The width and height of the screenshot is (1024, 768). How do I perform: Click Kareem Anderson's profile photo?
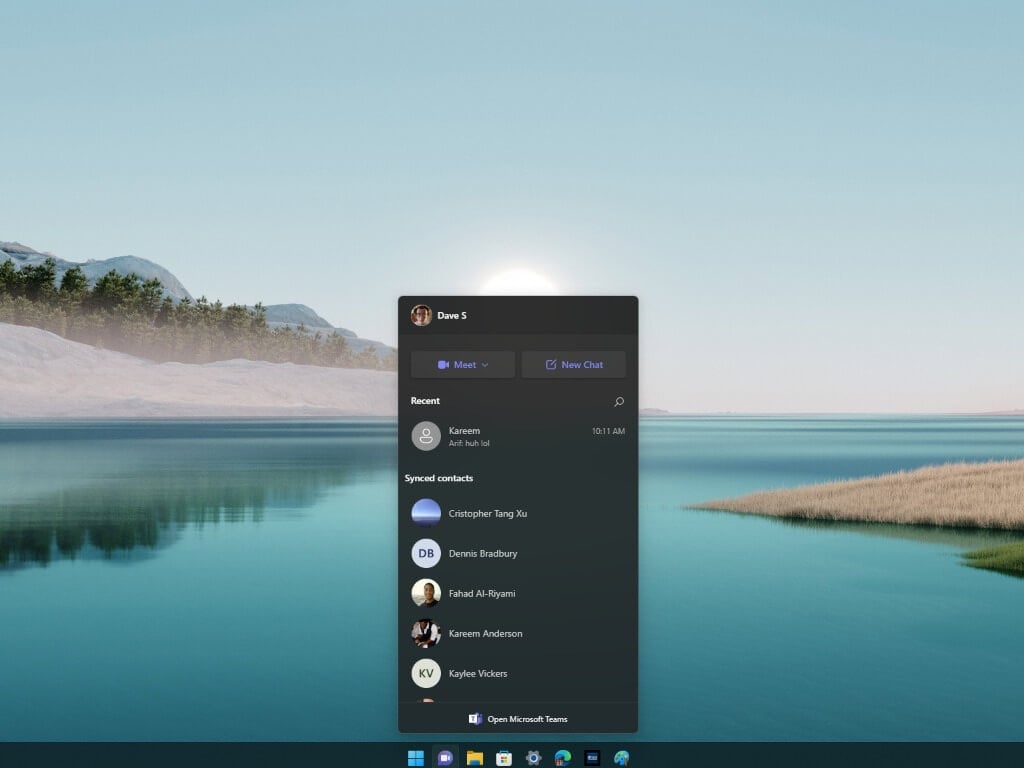tap(426, 633)
